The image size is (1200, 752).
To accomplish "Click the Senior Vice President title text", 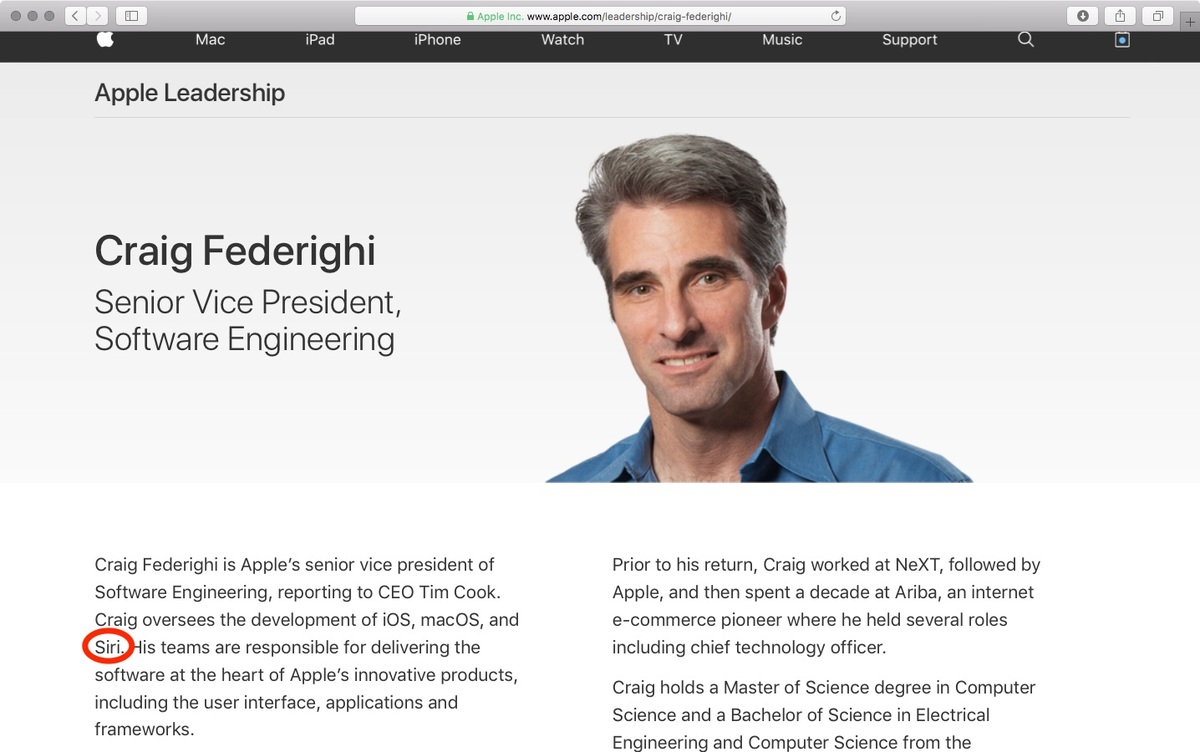I will tap(248, 320).
